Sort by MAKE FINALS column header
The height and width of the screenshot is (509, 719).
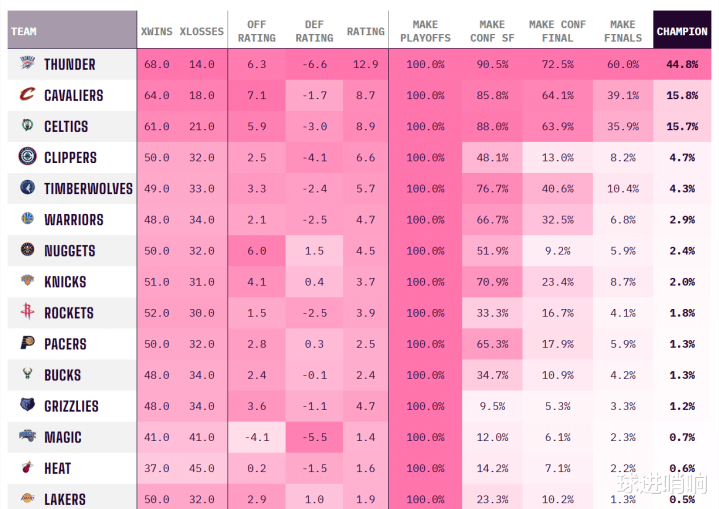623,31
